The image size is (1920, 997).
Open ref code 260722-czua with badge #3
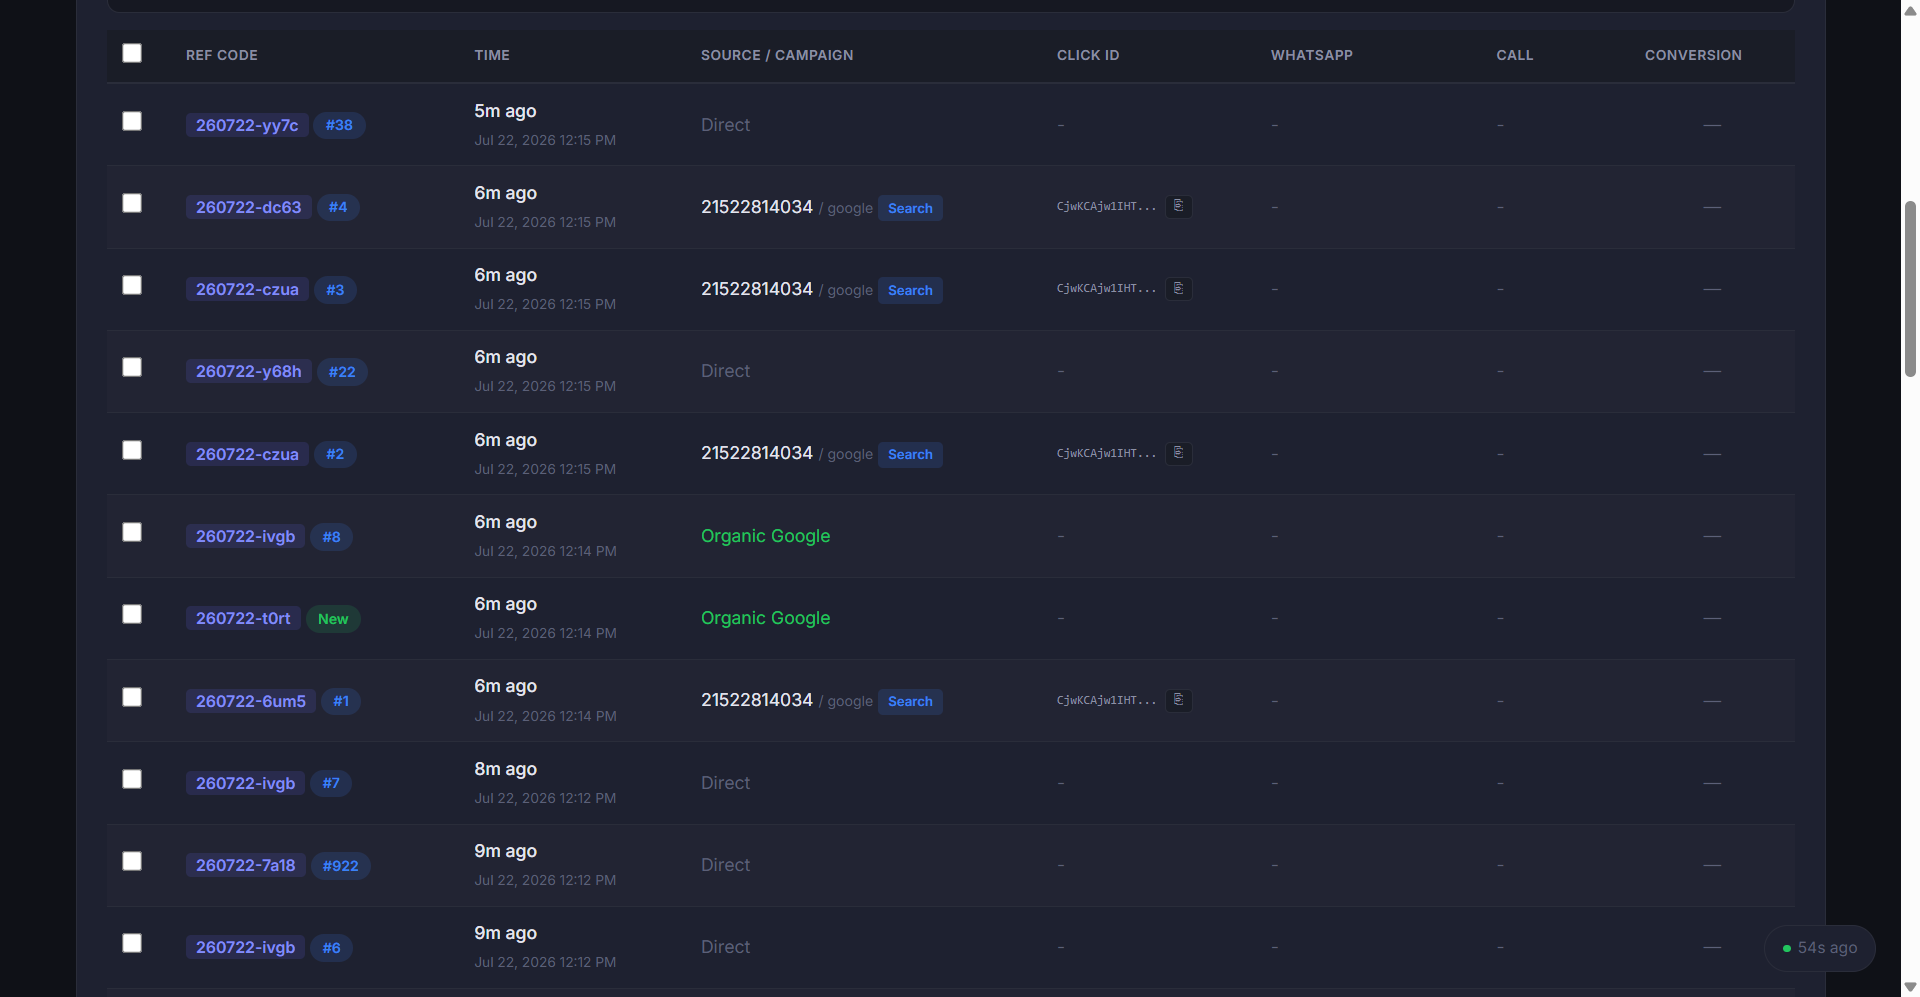[x=247, y=290]
